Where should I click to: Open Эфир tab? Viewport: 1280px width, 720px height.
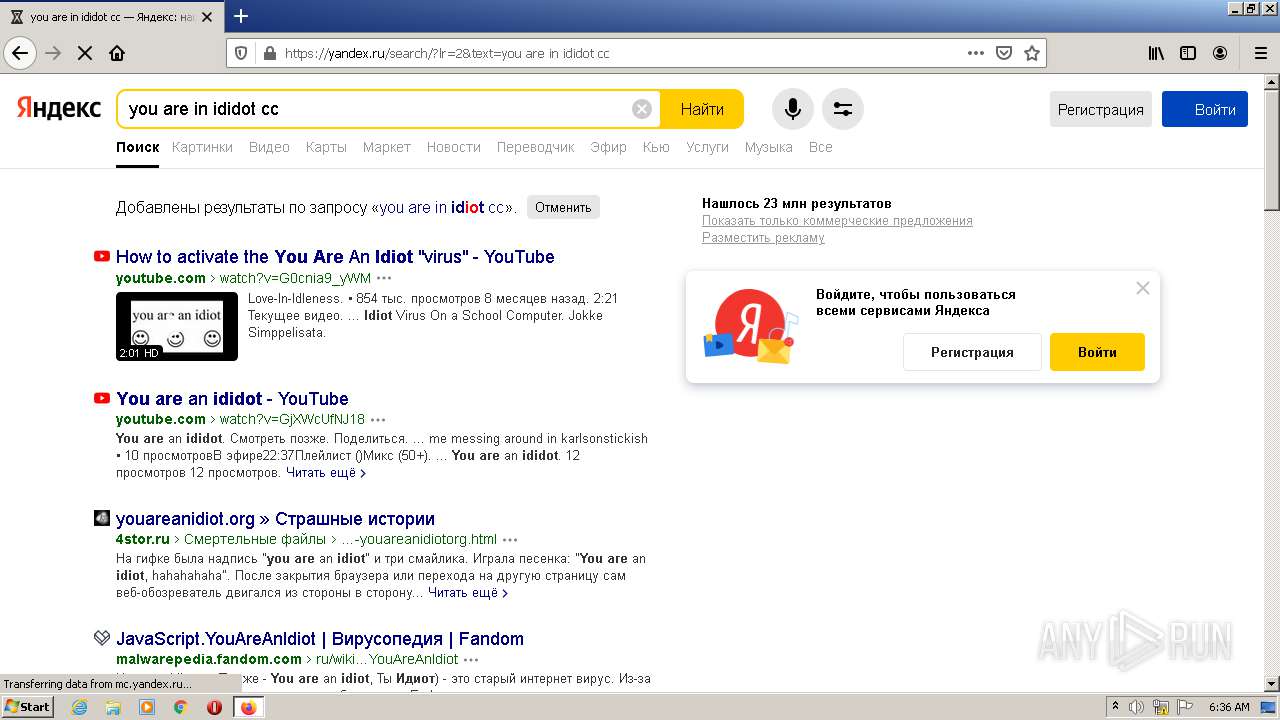coord(608,147)
